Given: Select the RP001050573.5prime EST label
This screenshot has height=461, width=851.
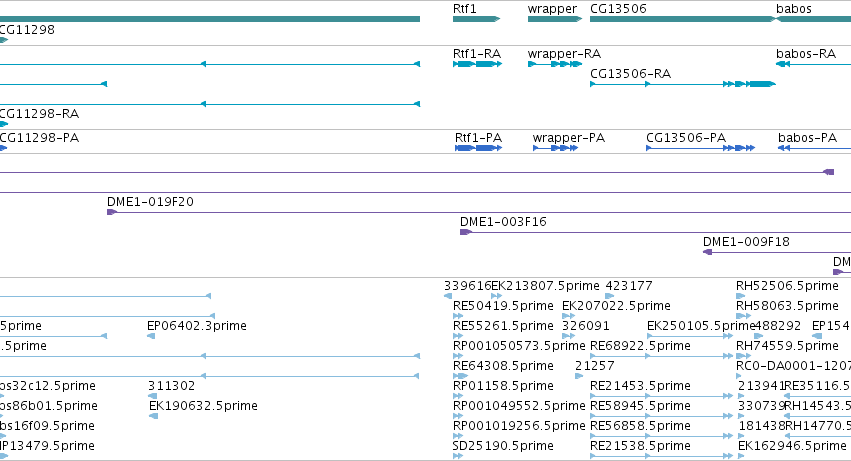Looking at the screenshot, I should coord(519,346).
